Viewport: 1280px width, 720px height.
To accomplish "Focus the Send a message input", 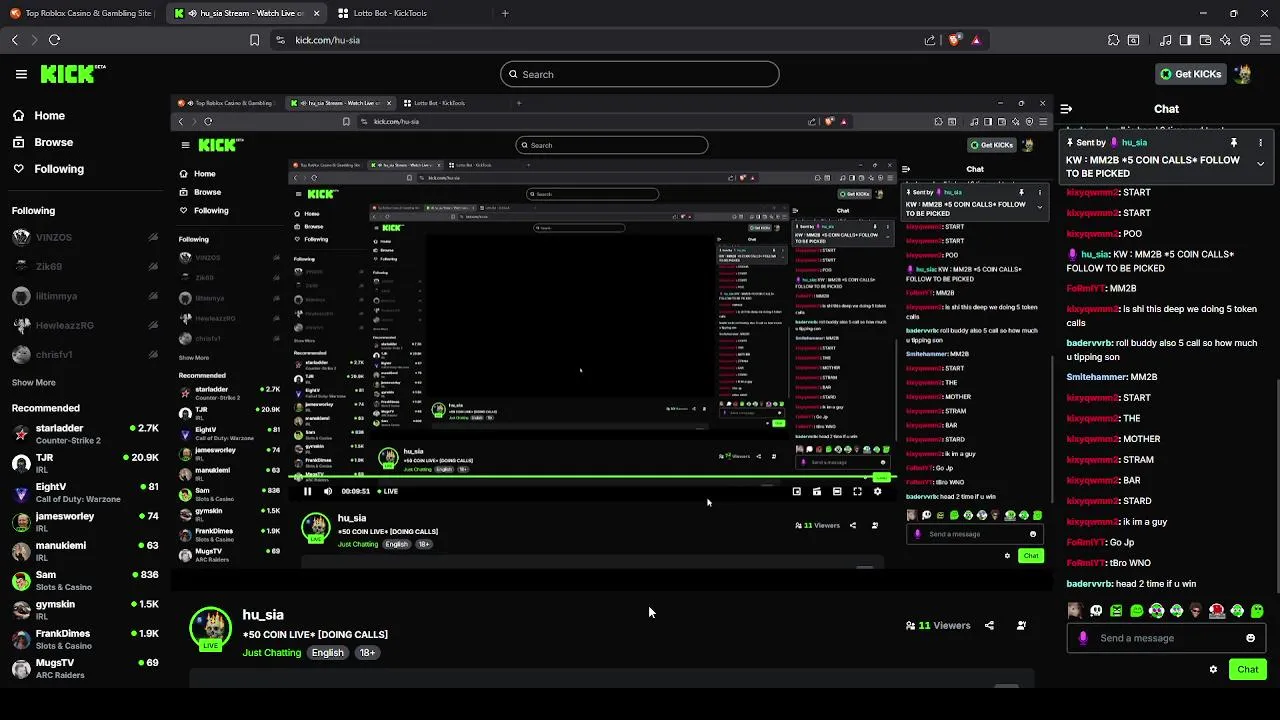I will point(1165,638).
